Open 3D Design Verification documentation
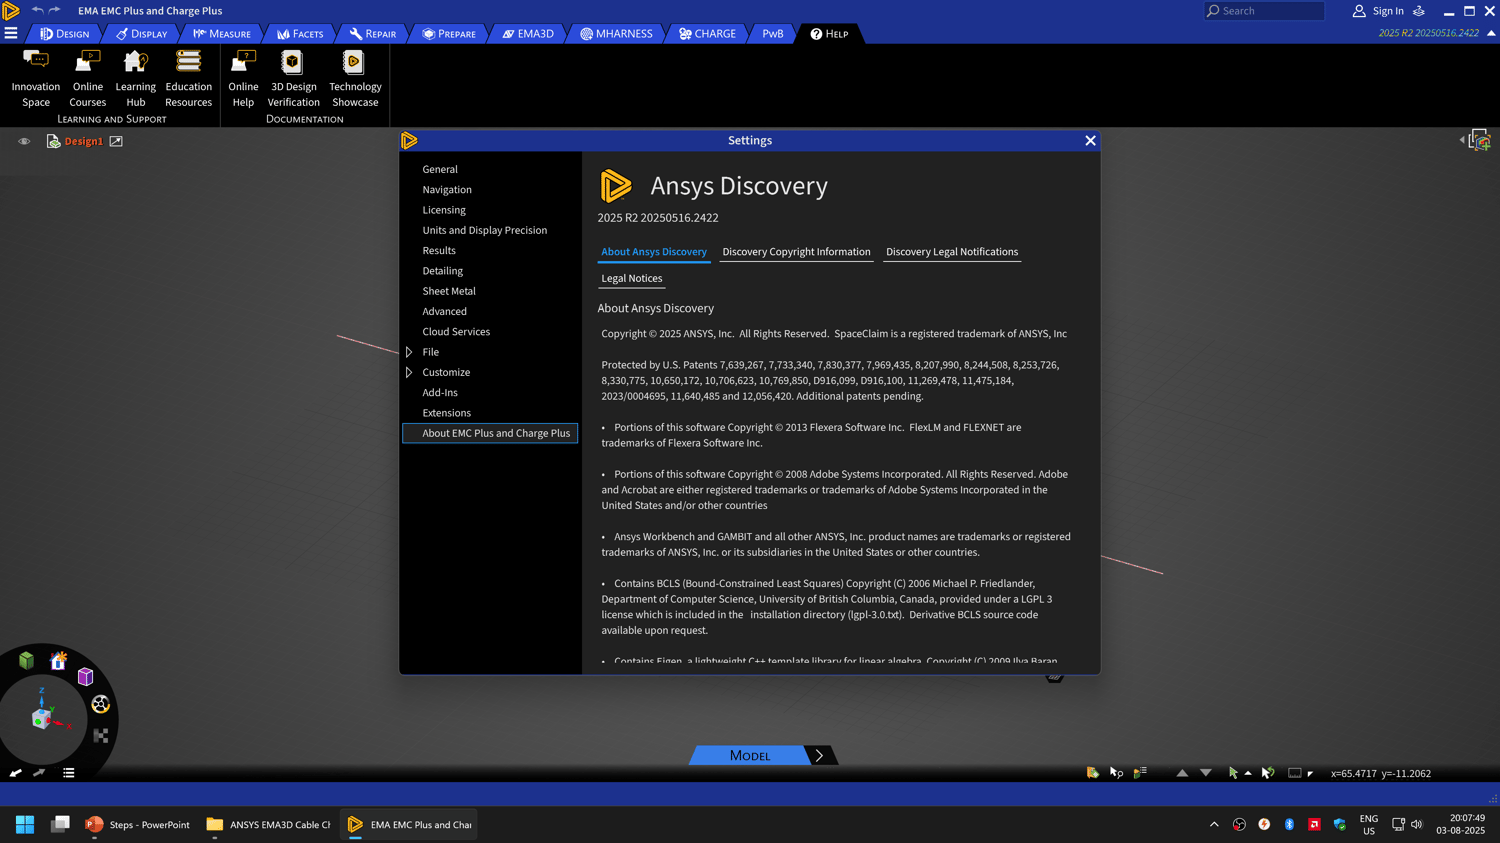This screenshot has width=1500, height=843. coord(293,79)
